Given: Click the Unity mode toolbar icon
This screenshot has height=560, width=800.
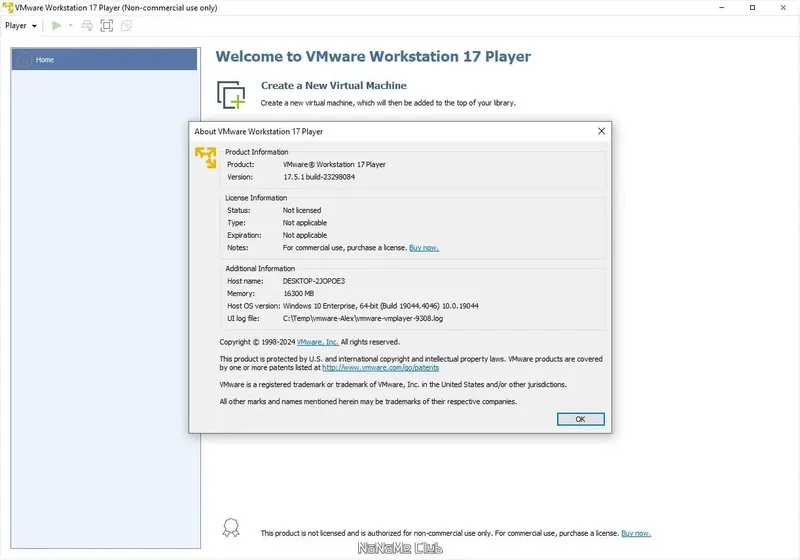Looking at the screenshot, I should coord(127,26).
